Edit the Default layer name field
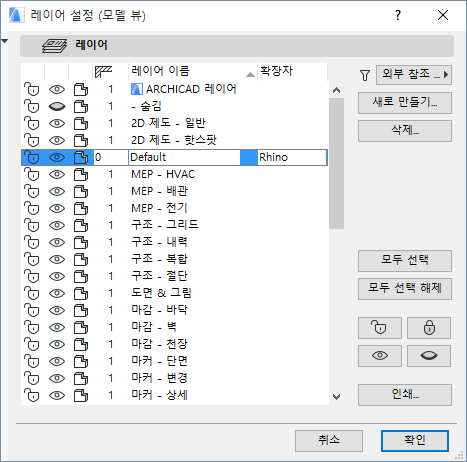The image size is (467, 462). pyautogui.click(x=184, y=157)
